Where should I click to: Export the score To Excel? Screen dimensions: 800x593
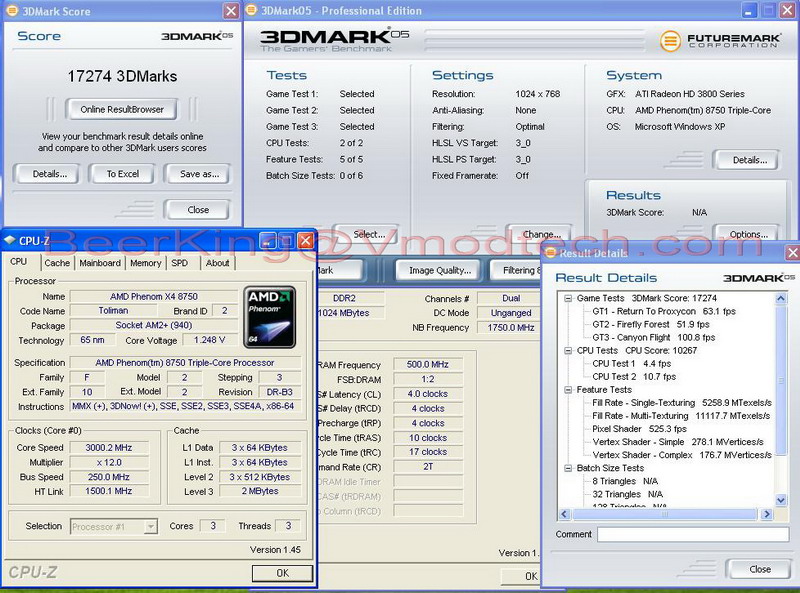[122, 174]
